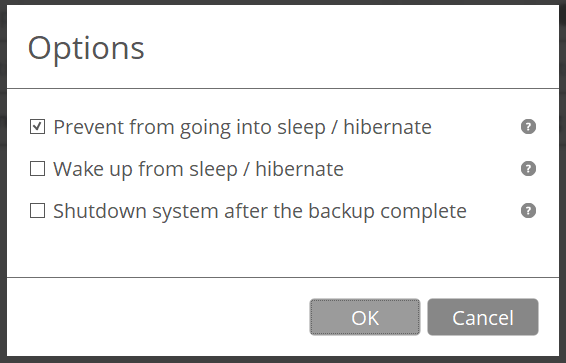Click the blank header area right of Options
This screenshot has width=566, height=363.
(x=352, y=47)
